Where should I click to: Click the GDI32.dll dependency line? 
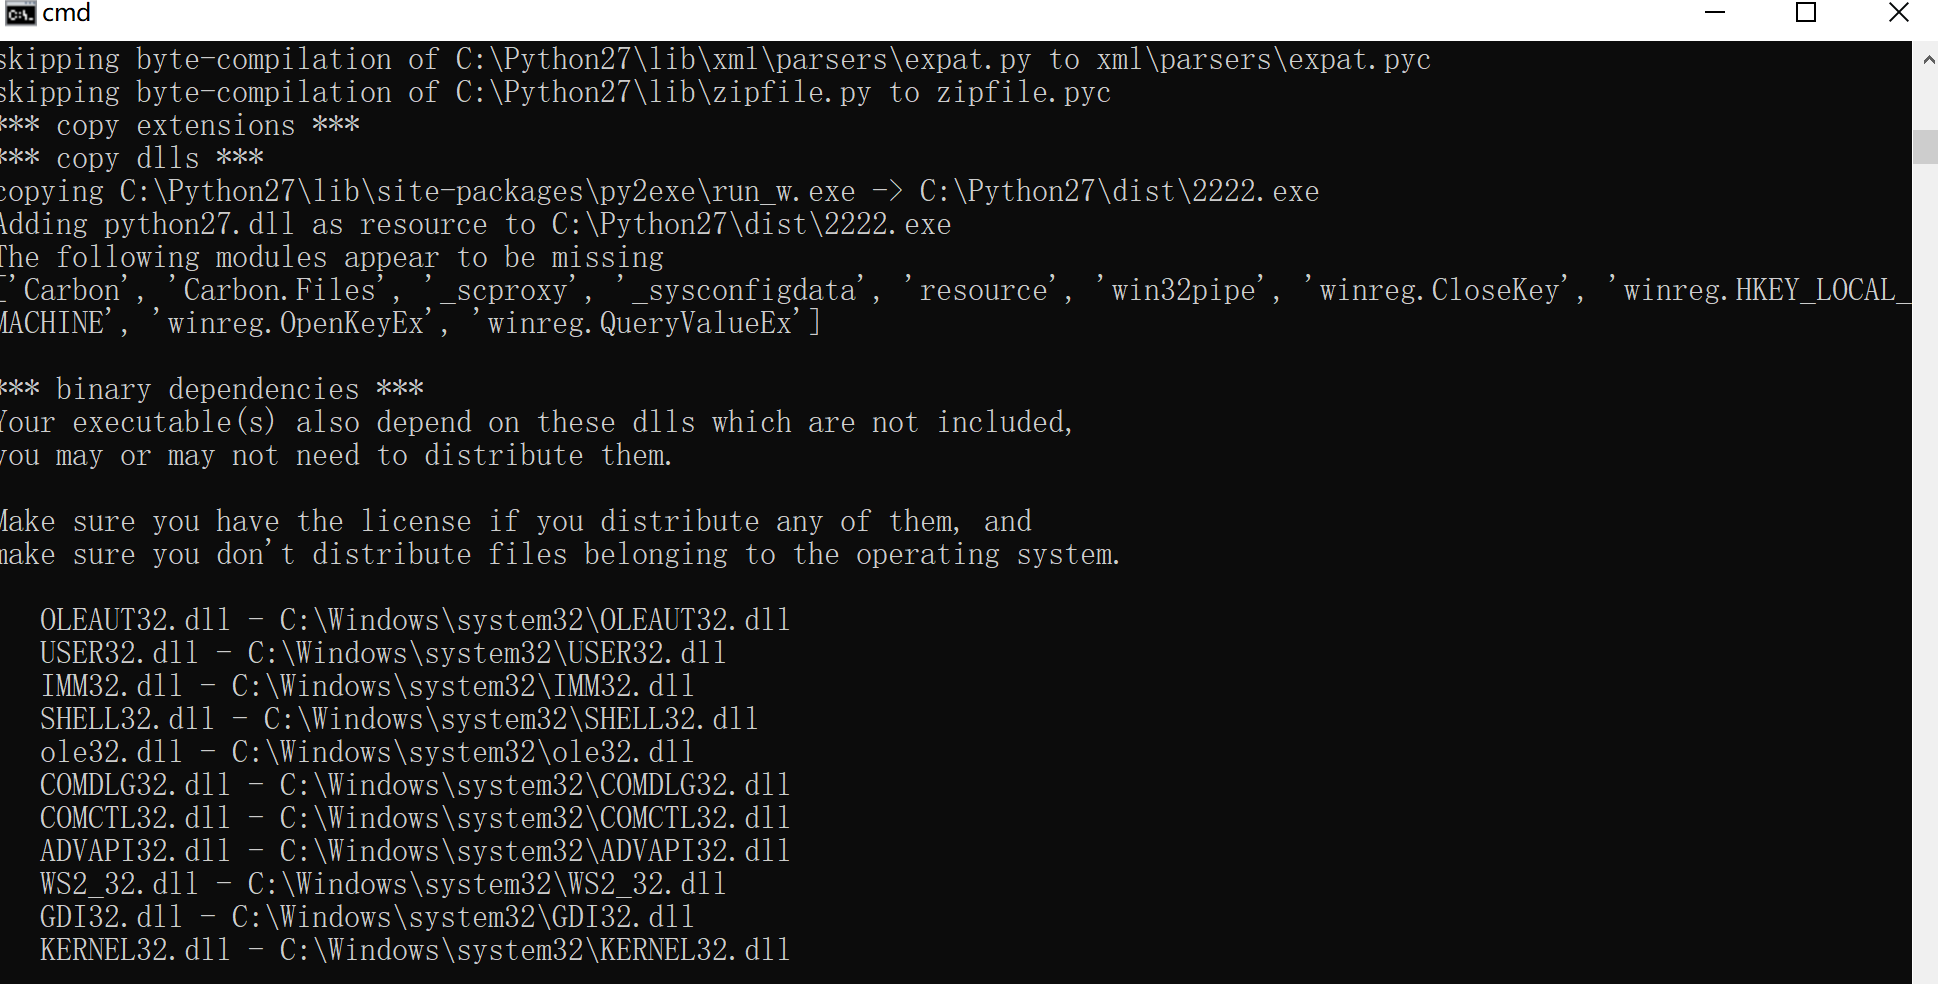(x=366, y=917)
